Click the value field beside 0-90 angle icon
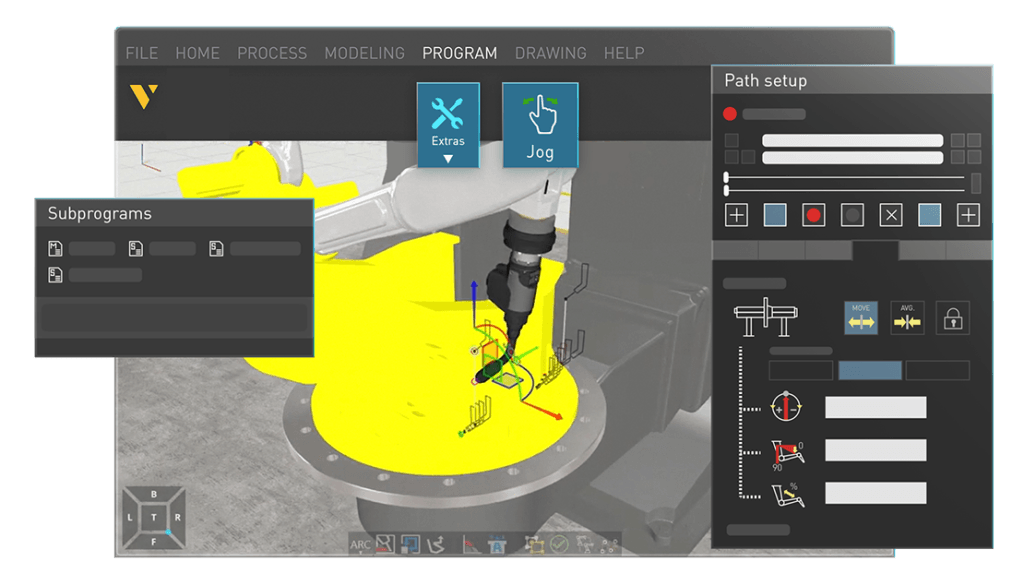Image resolution: width=1024 pixels, height=586 pixels. [876, 450]
